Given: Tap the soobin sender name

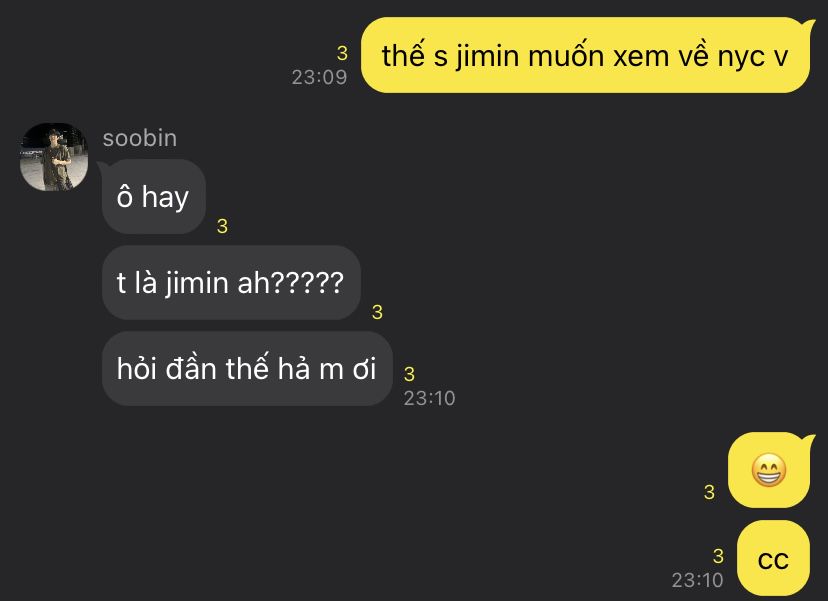Looking at the screenshot, I should click(140, 138).
